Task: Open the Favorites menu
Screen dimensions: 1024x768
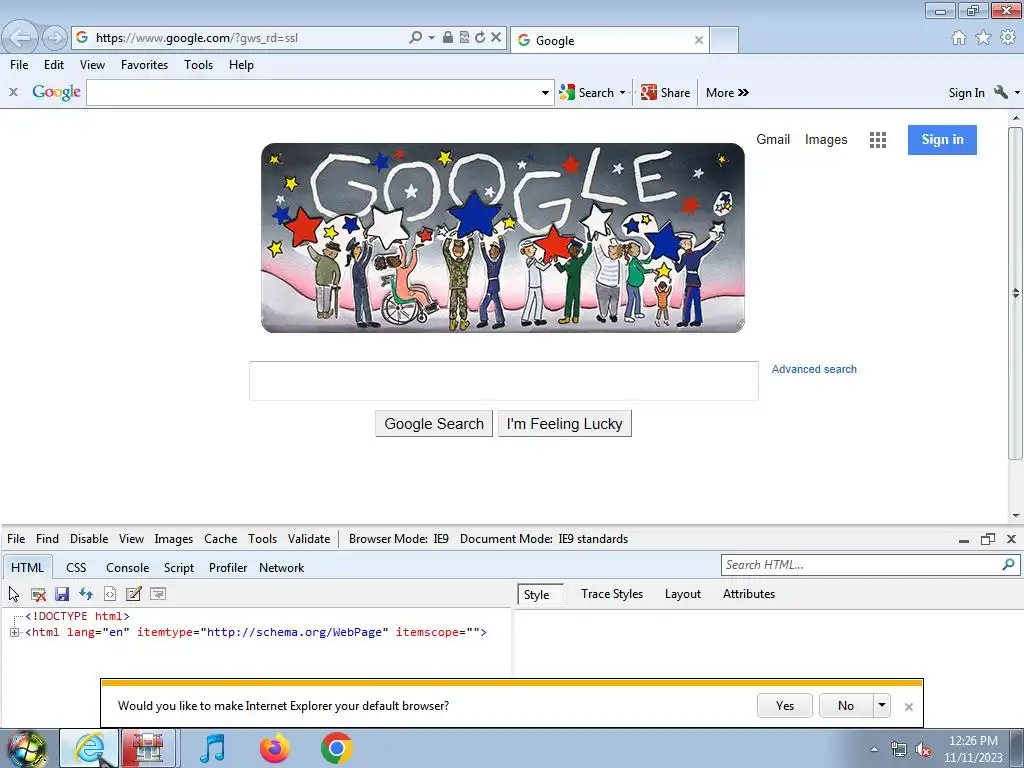Action: click(x=144, y=65)
